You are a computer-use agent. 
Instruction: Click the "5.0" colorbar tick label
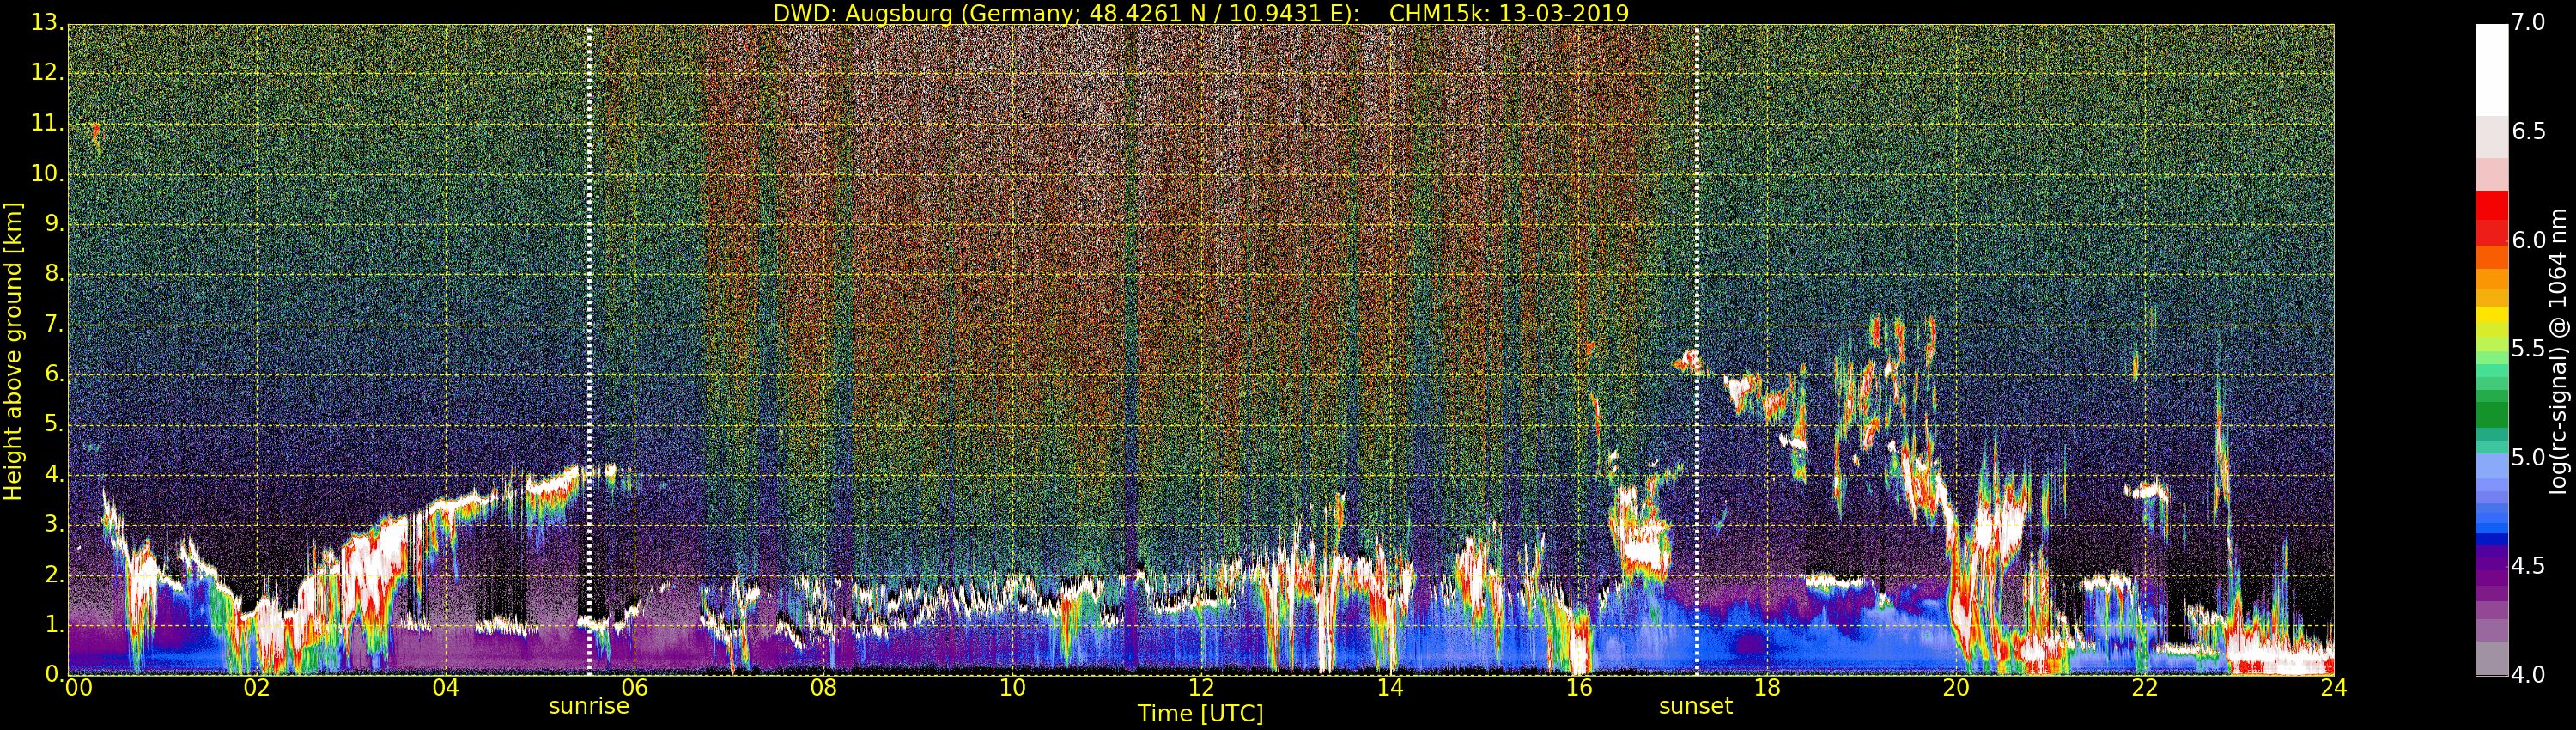pyautogui.click(x=2528, y=458)
